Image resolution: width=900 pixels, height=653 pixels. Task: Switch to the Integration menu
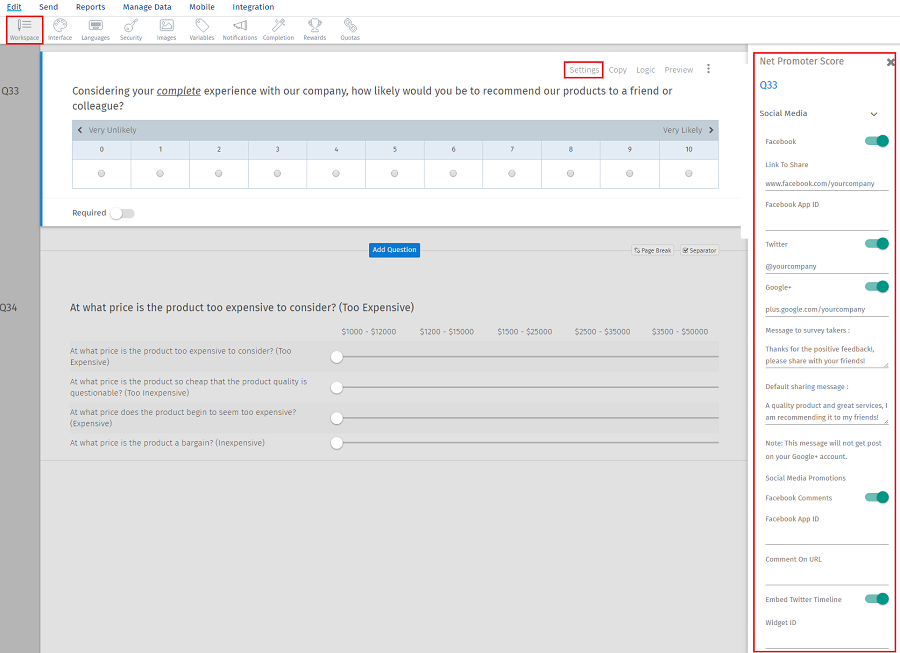coord(253,7)
